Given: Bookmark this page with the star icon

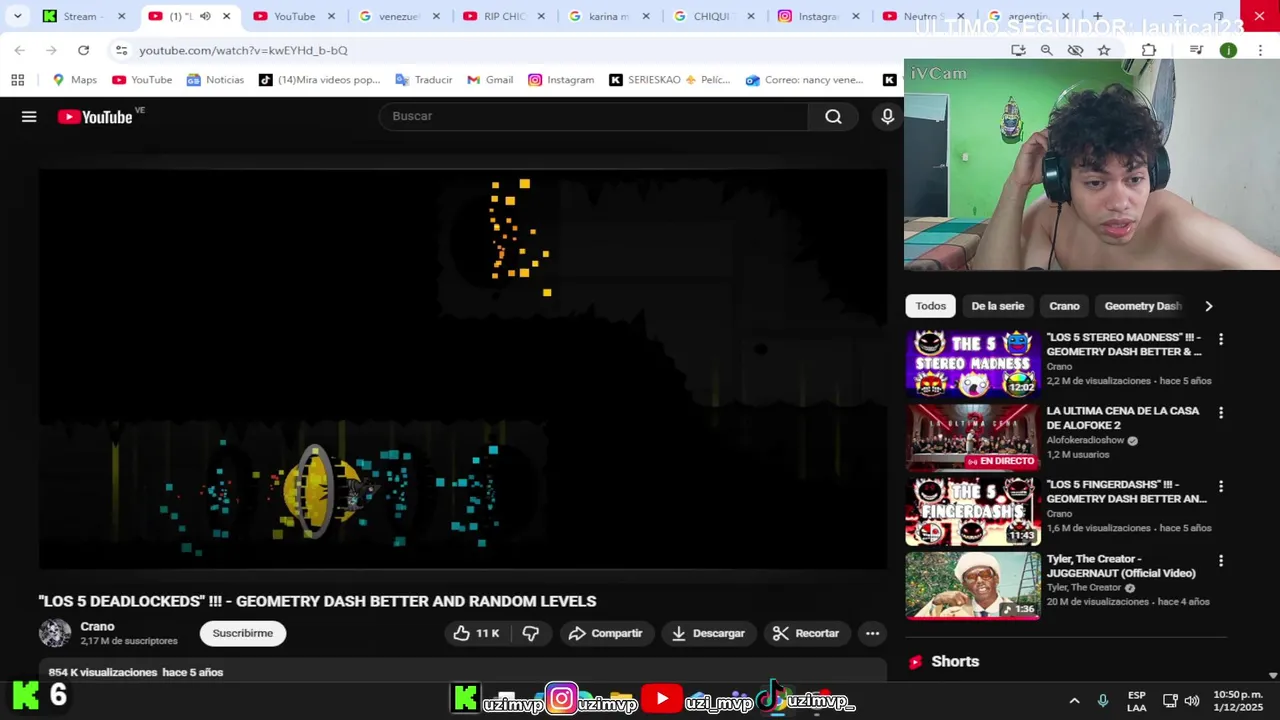Looking at the screenshot, I should (x=1104, y=50).
